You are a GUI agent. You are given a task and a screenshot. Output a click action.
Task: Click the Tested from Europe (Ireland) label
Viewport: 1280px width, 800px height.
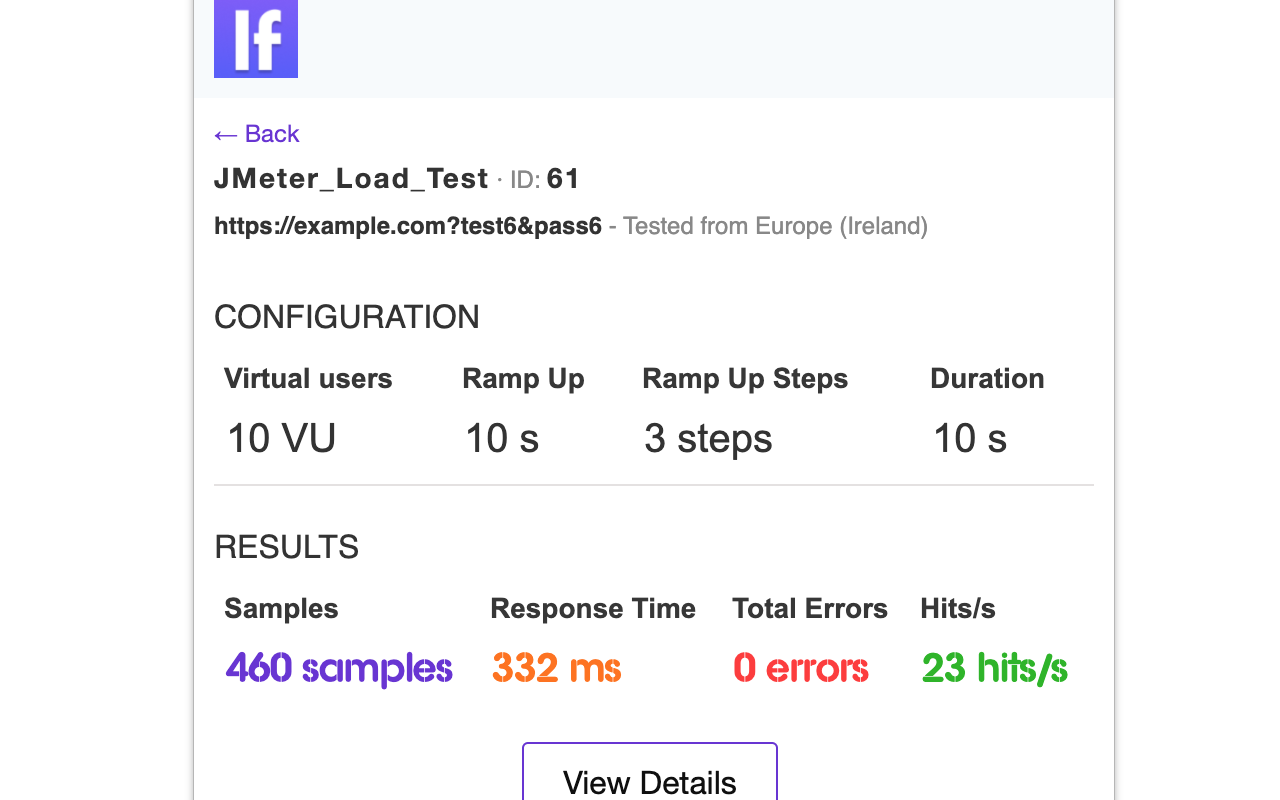tap(775, 226)
